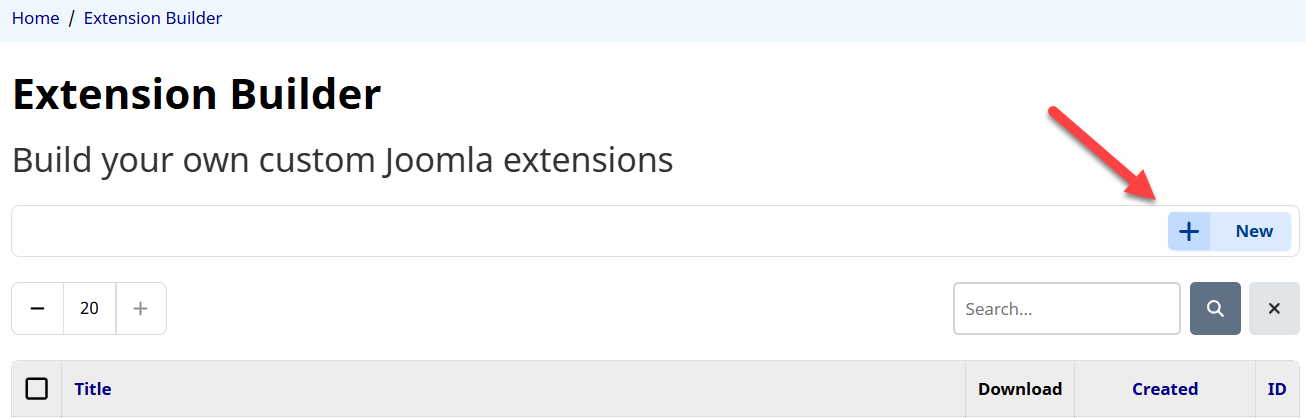The image size is (1306, 418).
Task: Click the plus icon on New button
Action: tap(1189, 232)
